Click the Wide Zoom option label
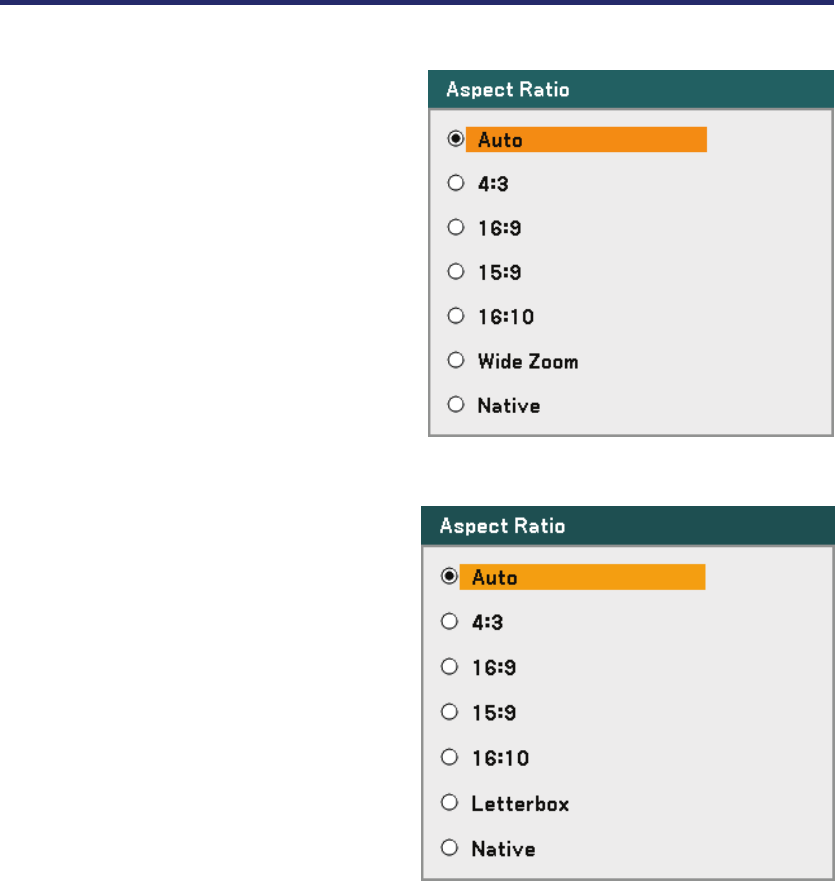The width and height of the screenshot is (835, 881). coord(527,361)
